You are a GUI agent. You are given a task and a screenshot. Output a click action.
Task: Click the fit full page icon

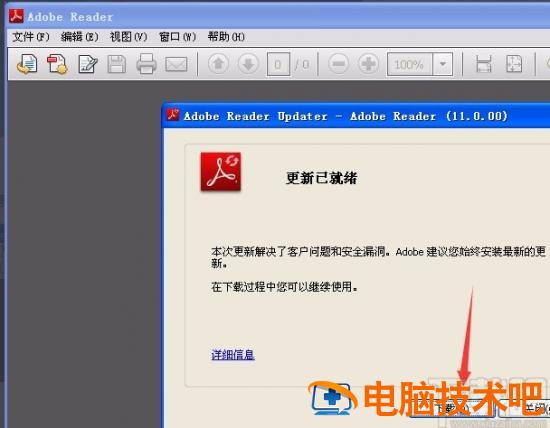click(514, 64)
